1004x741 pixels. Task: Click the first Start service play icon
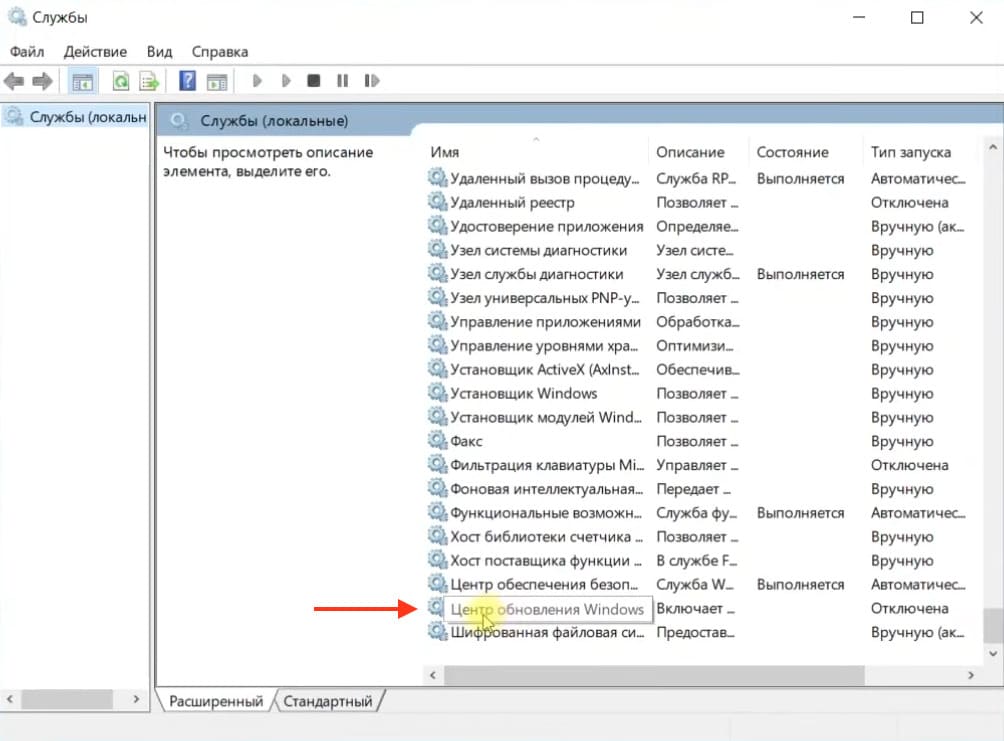257,81
